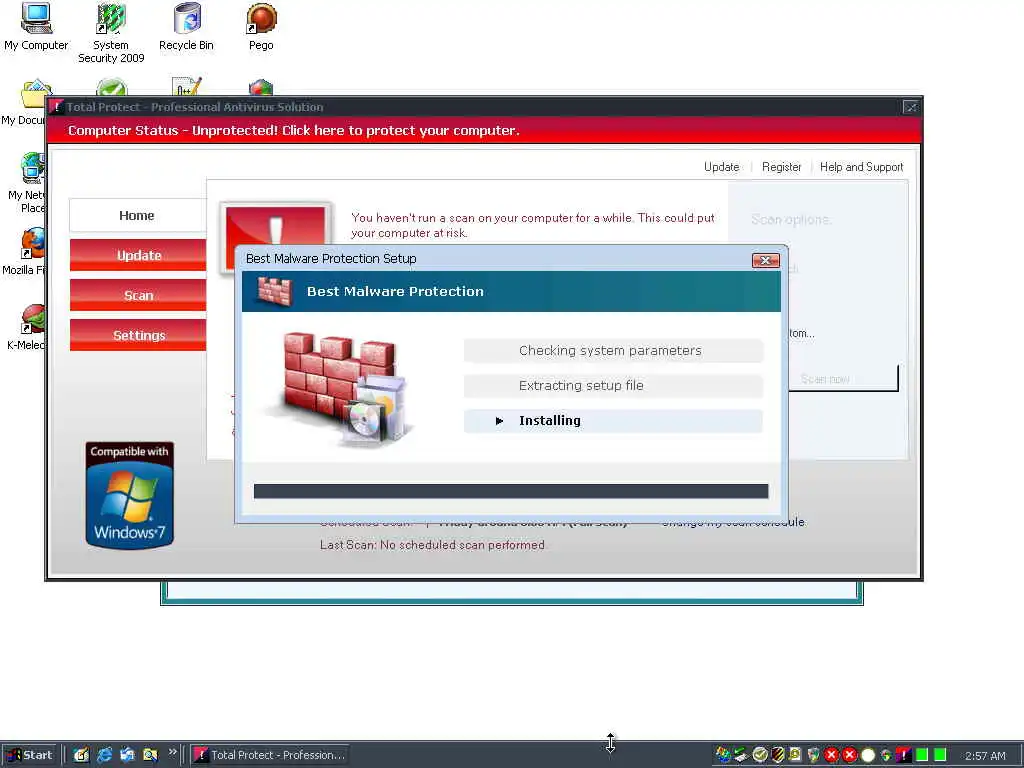The height and width of the screenshot is (768, 1024).
Task: Click the colorful Windows flag tray icon
Action: (722, 755)
